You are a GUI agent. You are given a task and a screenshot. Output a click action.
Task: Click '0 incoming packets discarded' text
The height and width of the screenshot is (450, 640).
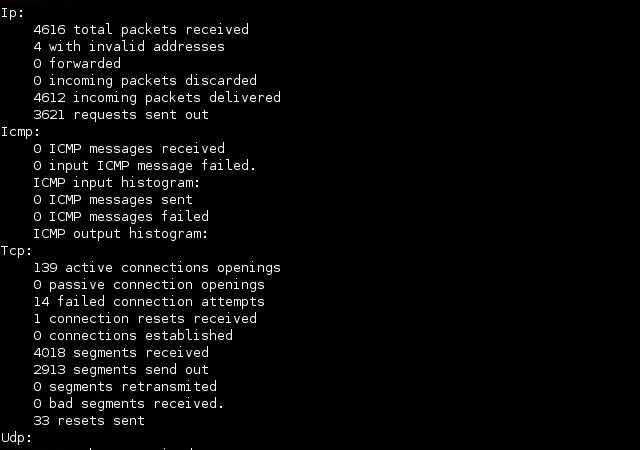145,80
